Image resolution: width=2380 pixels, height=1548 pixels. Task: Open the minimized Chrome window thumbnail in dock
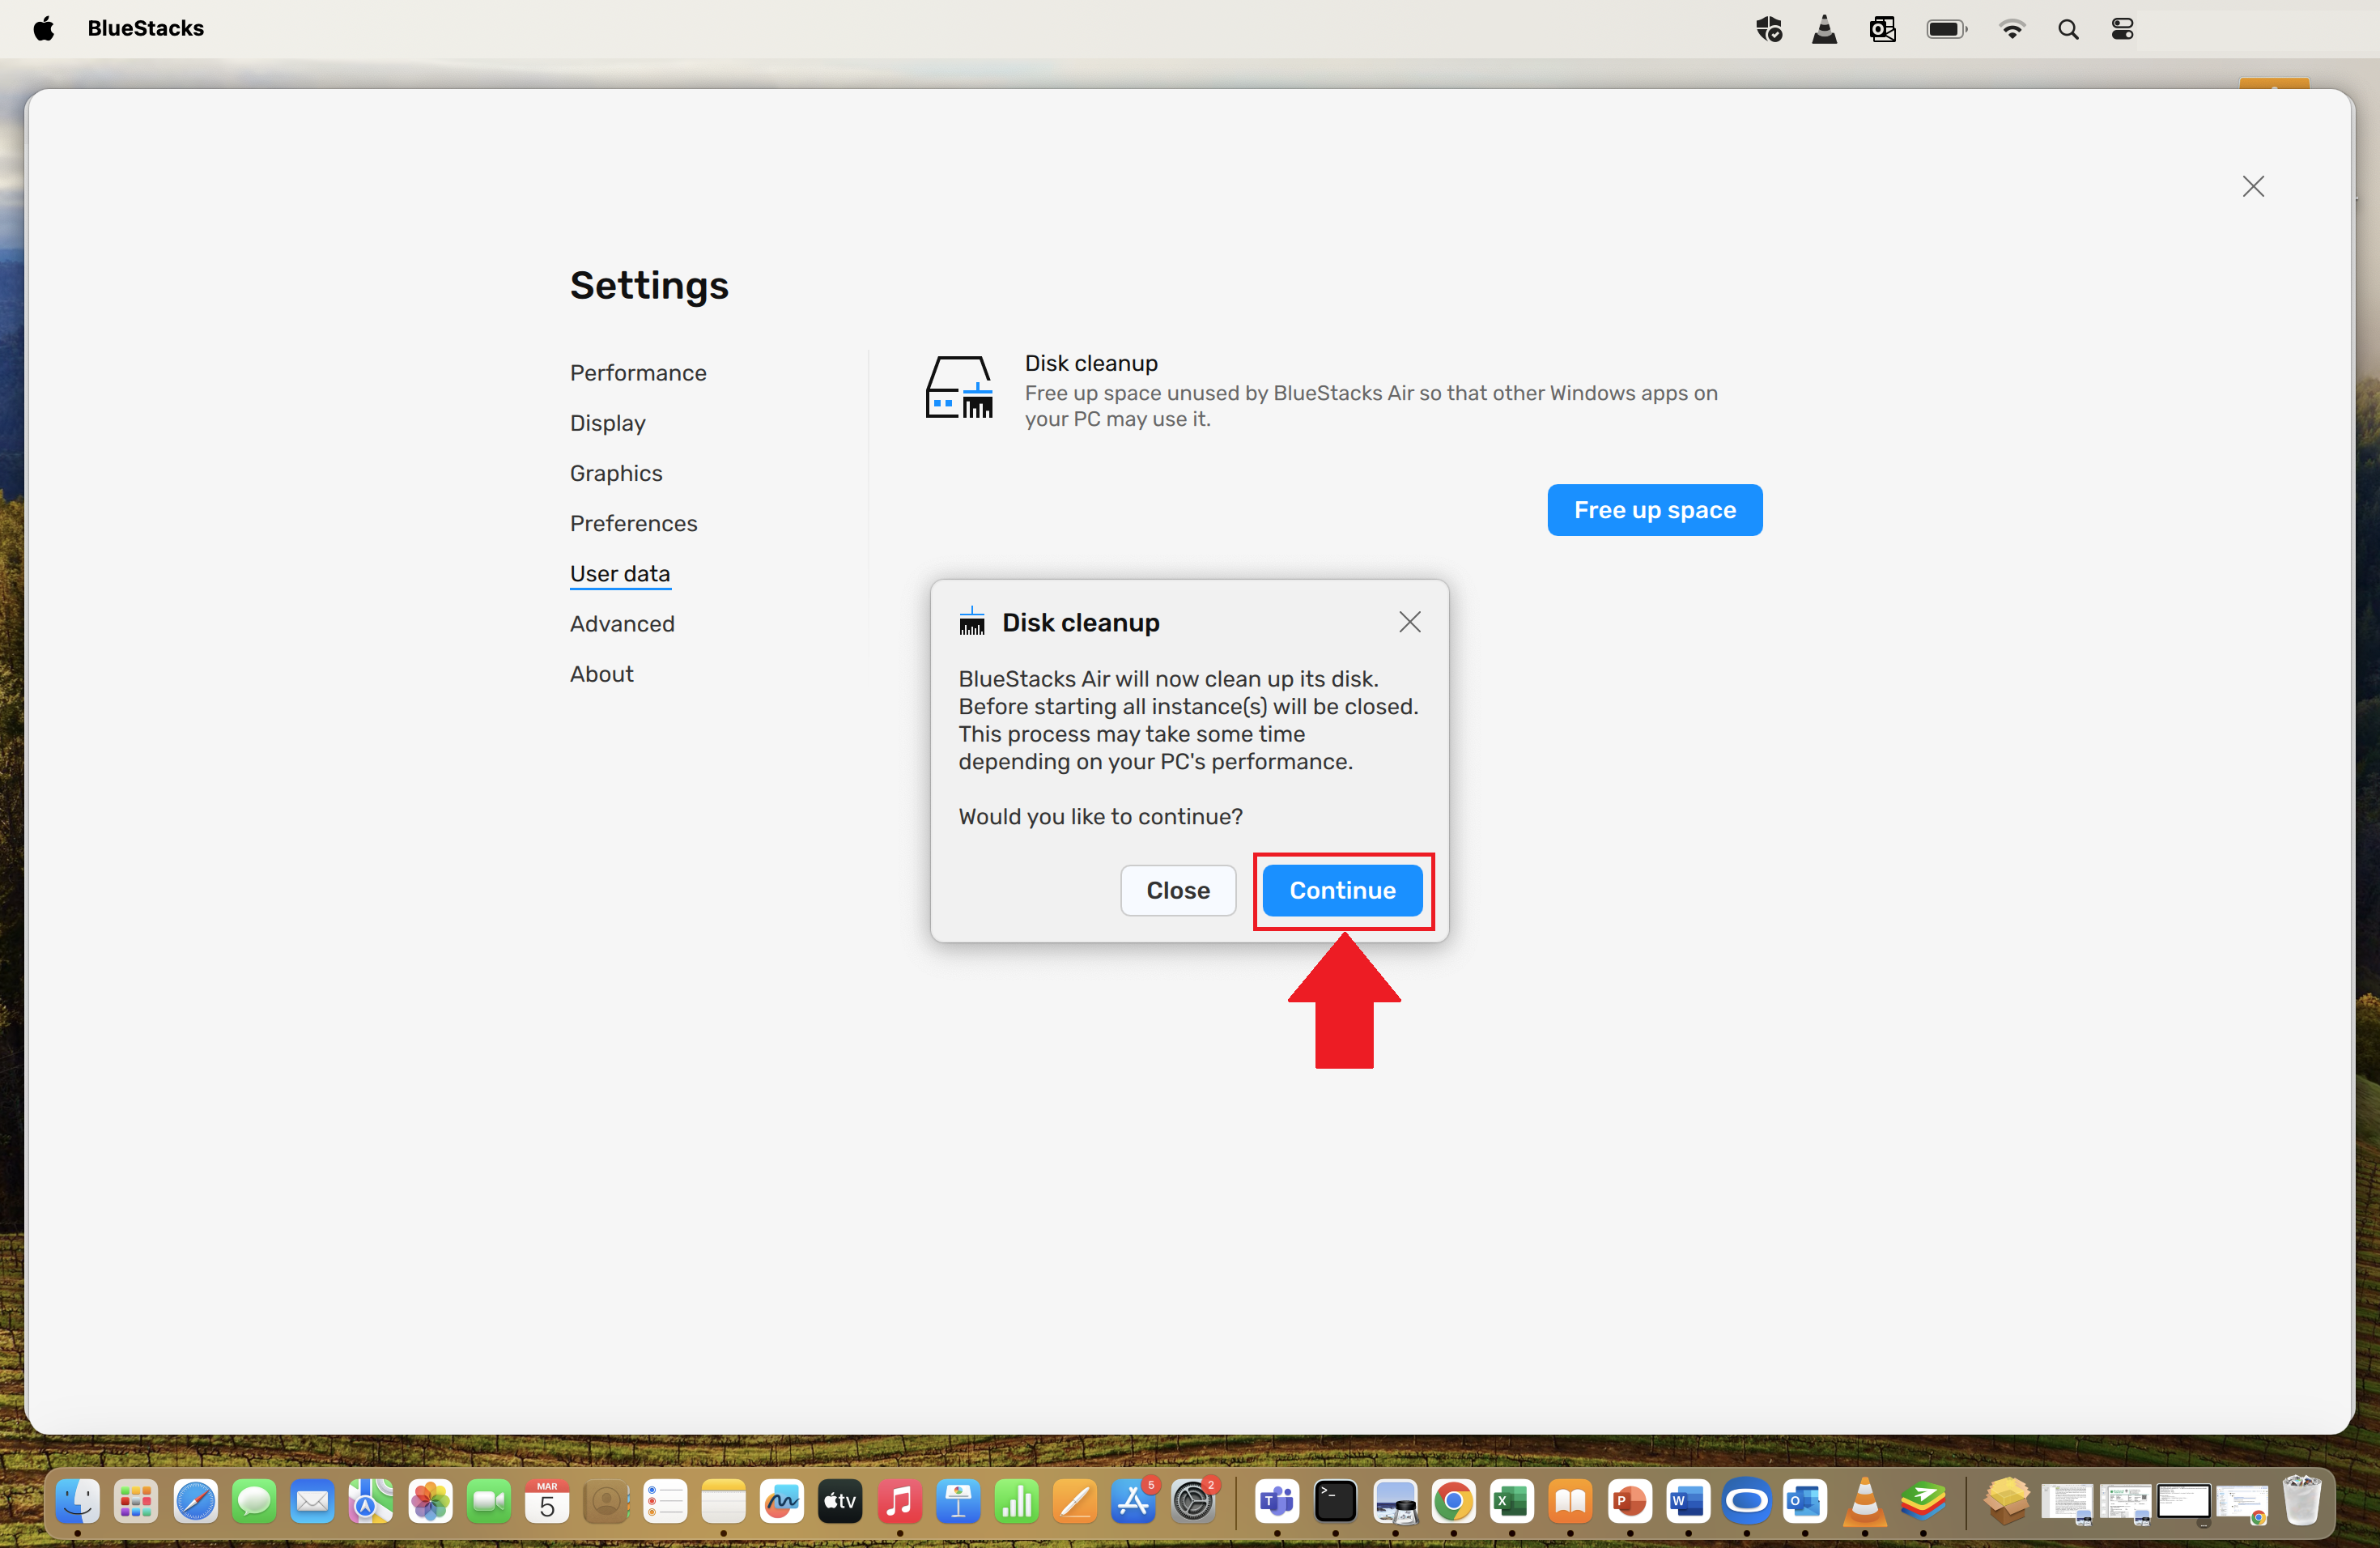point(2241,1503)
